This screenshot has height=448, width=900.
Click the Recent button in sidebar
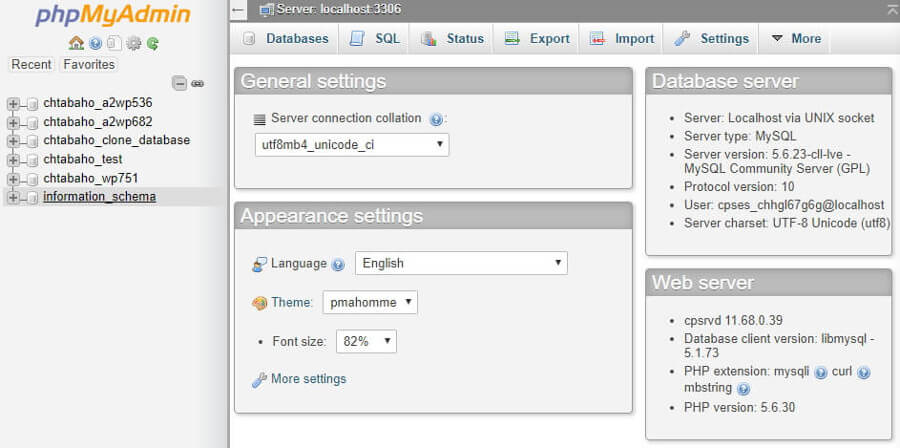31,65
